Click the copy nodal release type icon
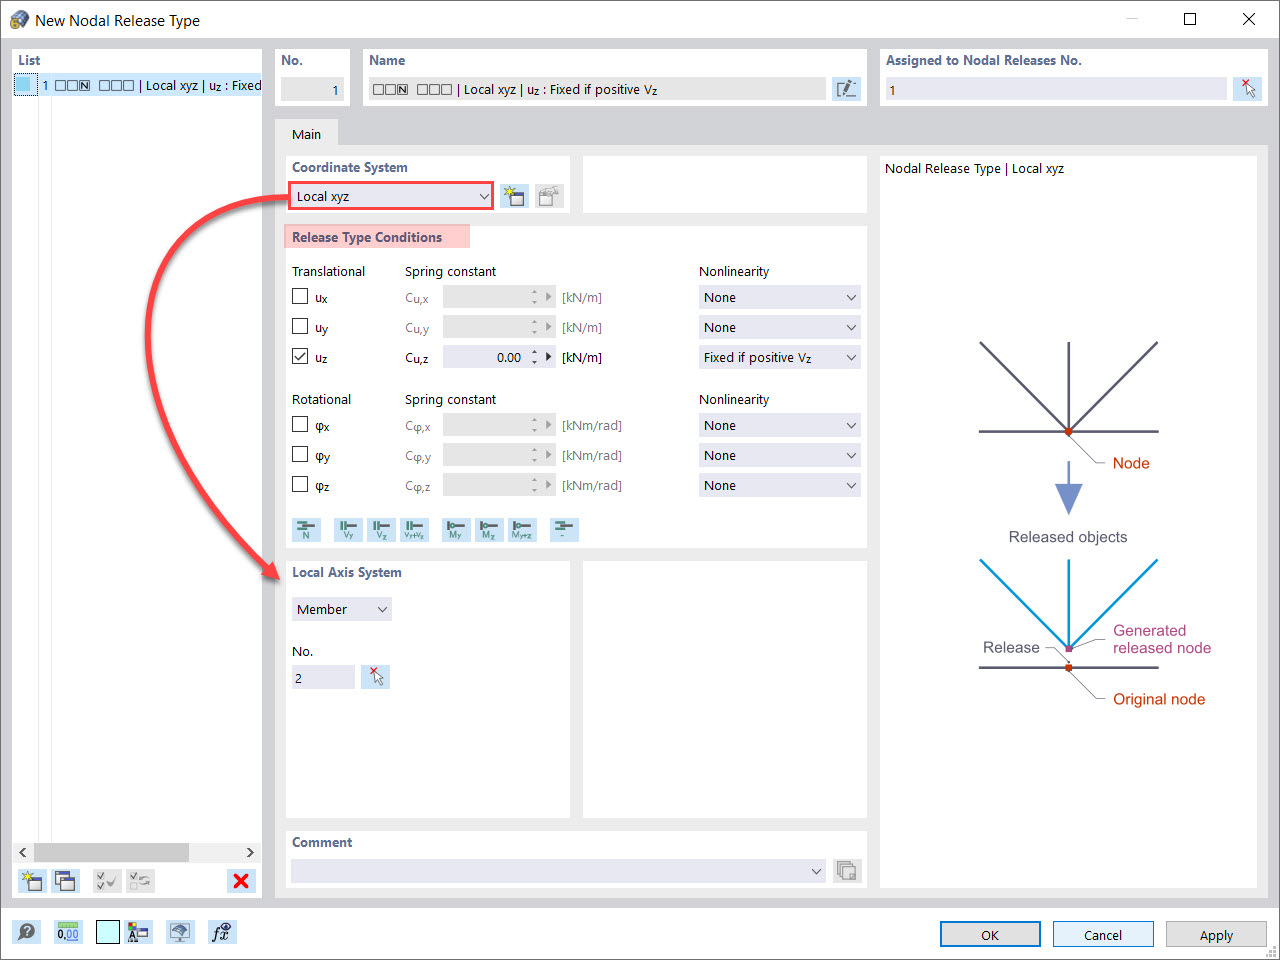This screenshot has height=960, width=1280. click(x=65, y=880)
